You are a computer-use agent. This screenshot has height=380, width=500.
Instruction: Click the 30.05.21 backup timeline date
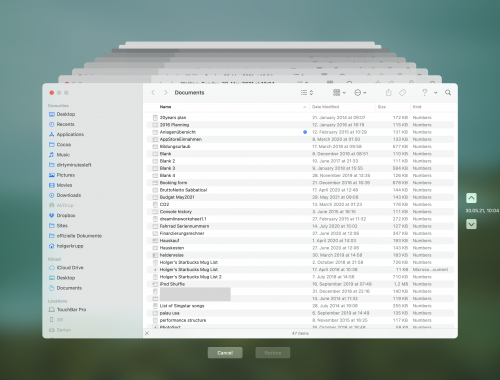482,211
